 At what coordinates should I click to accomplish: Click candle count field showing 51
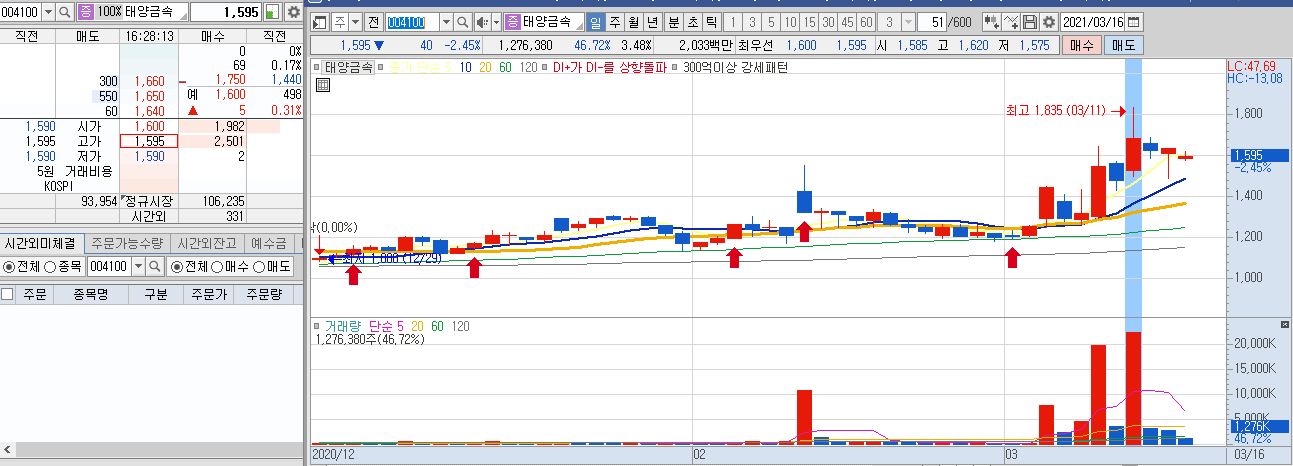[x=933, y=21]
